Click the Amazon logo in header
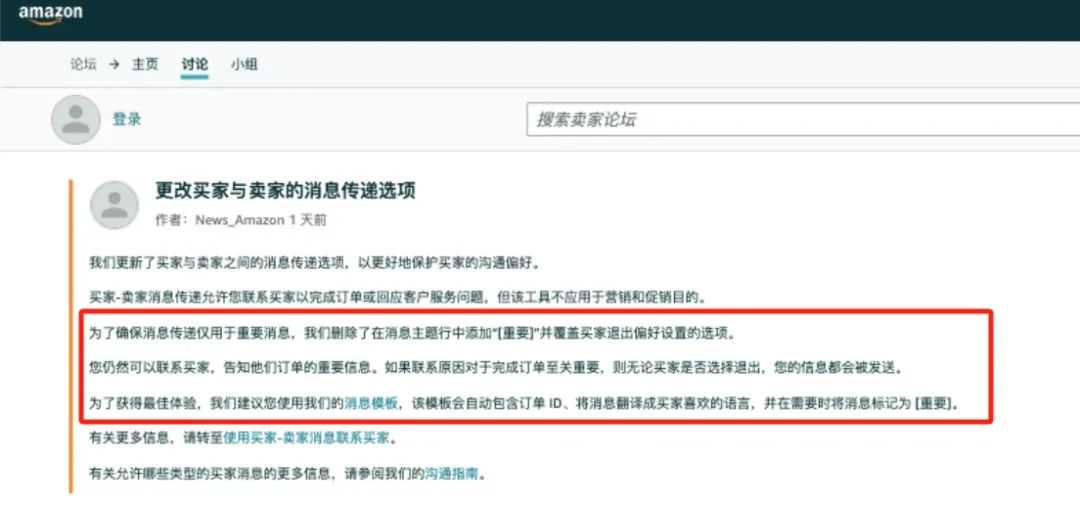1080x508 pixels. (50, 14)
